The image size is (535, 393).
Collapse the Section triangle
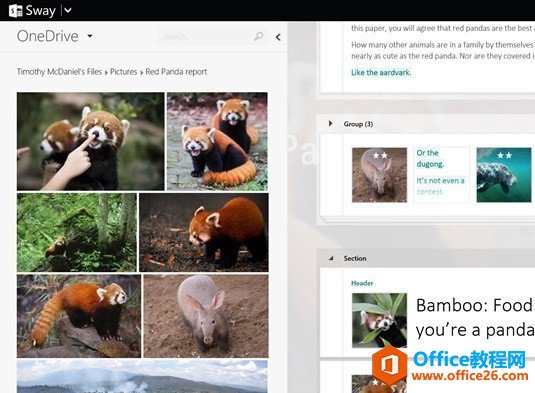(x=331, y=258)
